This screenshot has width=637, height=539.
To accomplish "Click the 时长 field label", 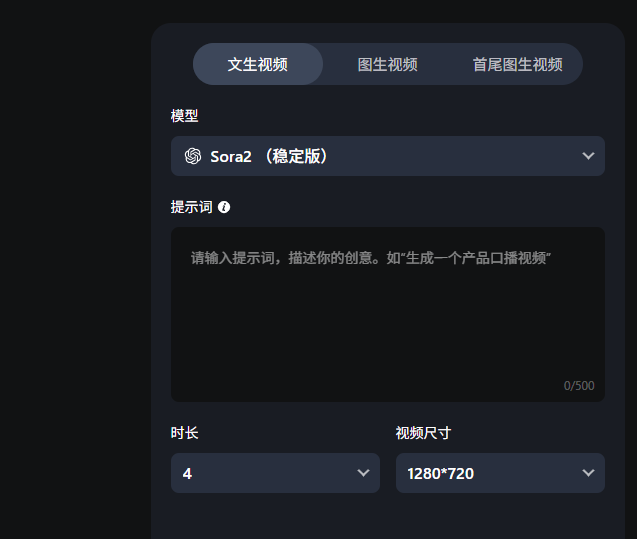I will (x=185, y=433).
